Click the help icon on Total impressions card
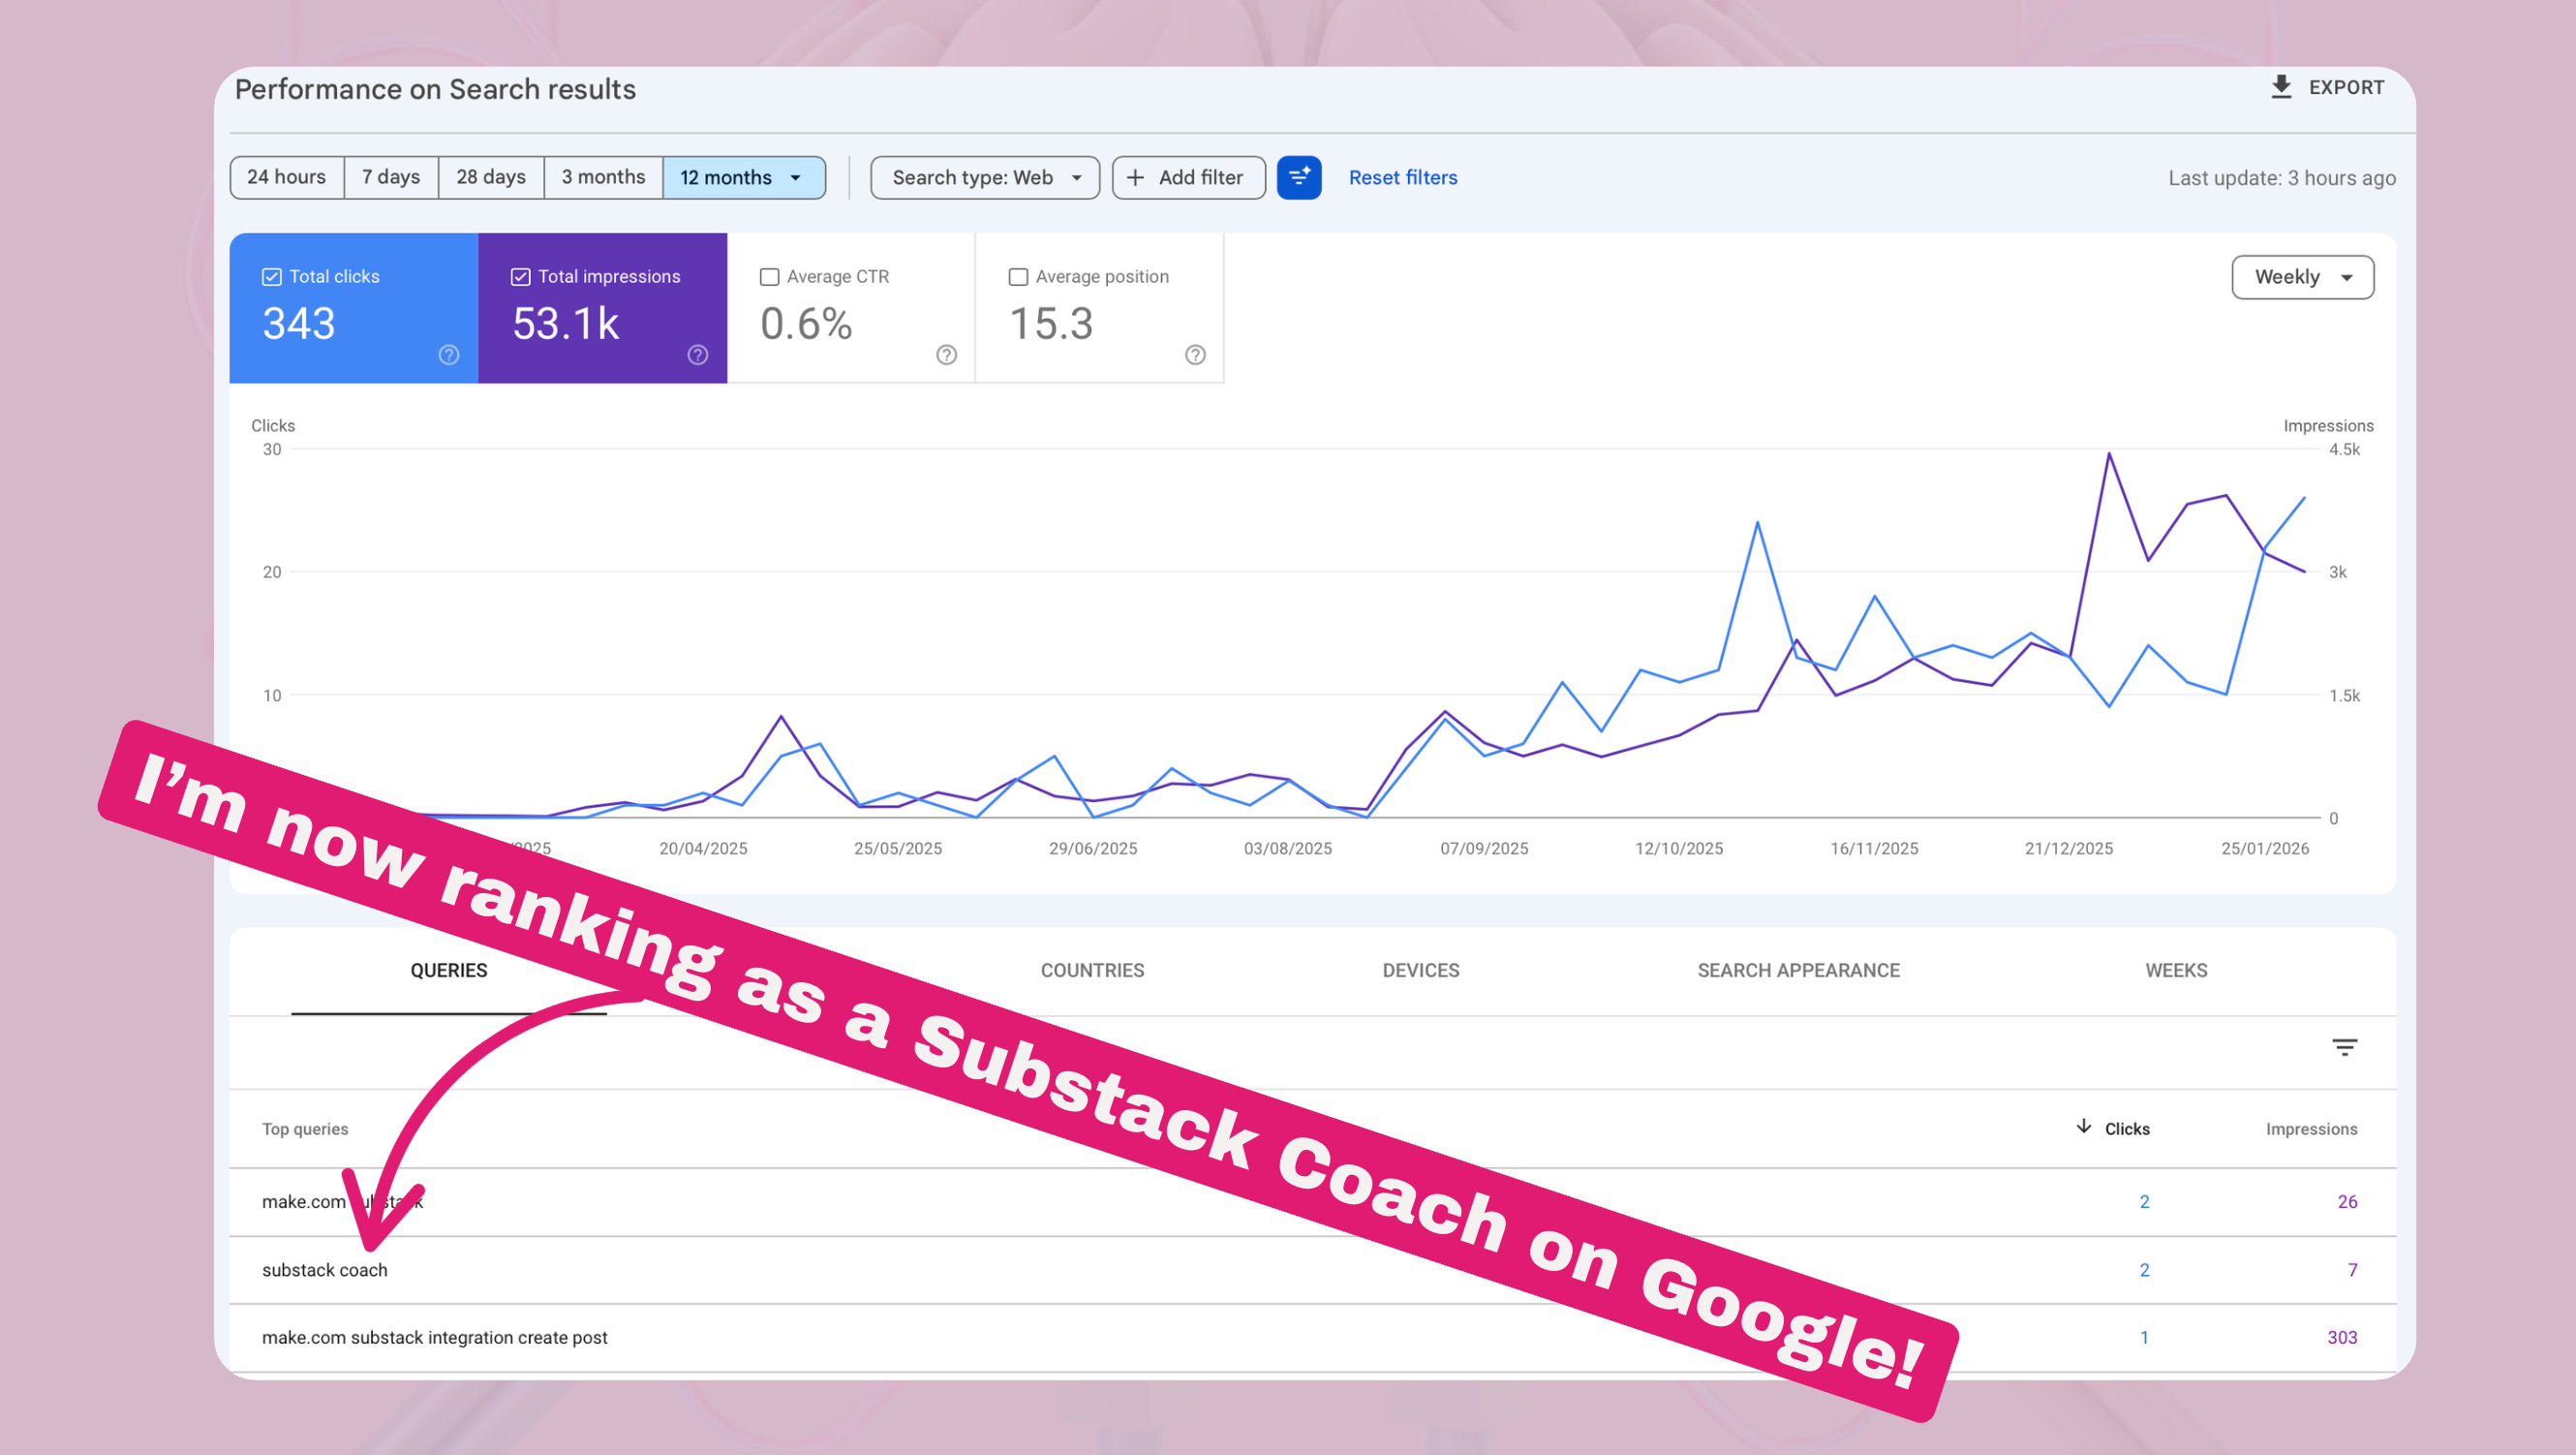2576x1455 pixels. [x=698, y=355]
